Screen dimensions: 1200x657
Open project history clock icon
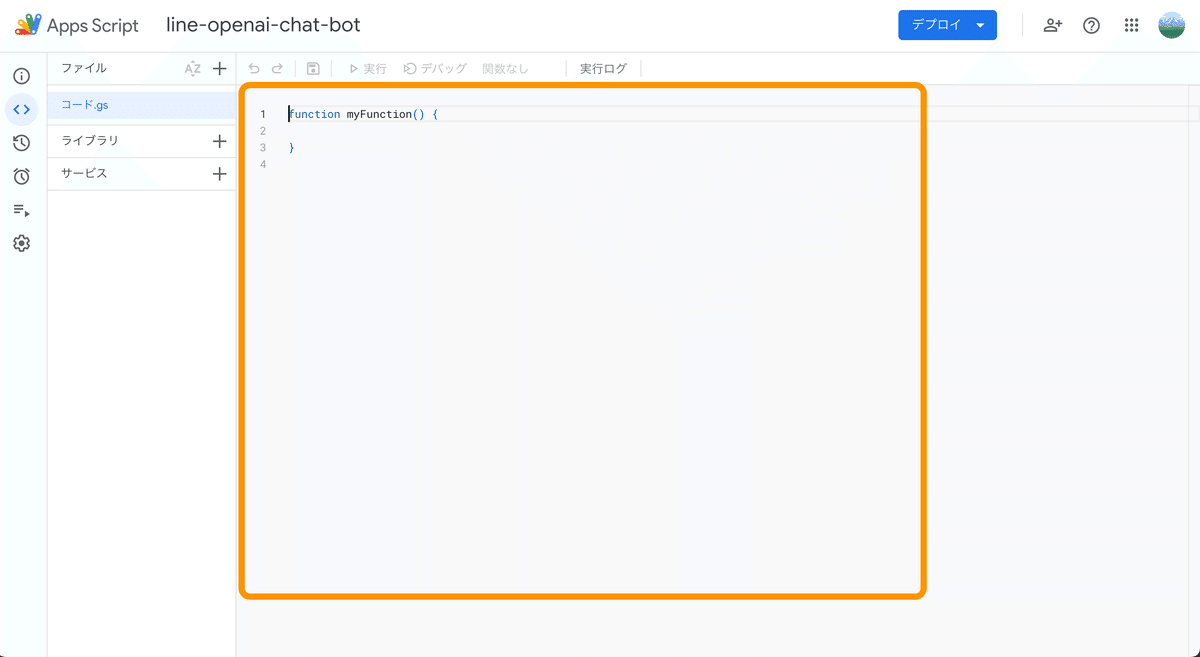21,143
